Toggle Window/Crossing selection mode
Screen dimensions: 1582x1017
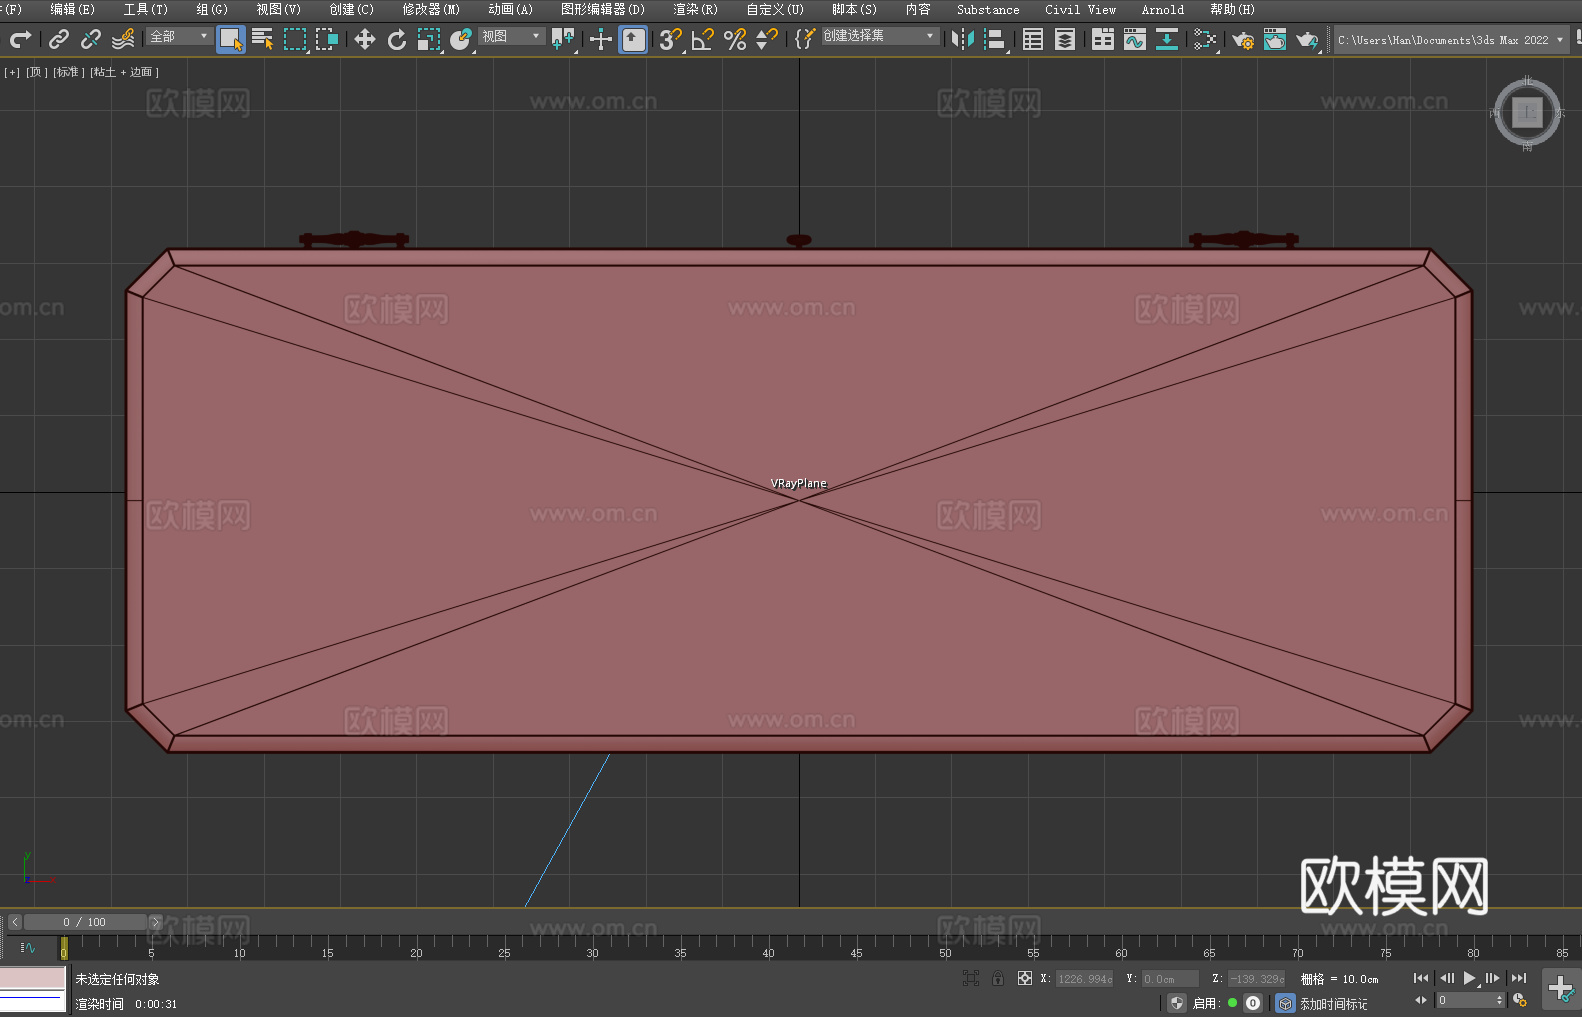tap(327, 39)
